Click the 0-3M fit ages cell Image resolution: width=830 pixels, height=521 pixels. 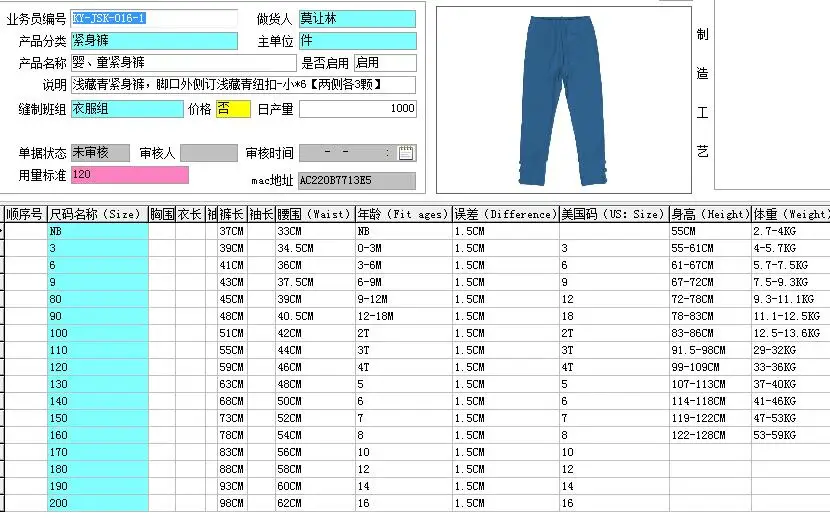point(403,248)
